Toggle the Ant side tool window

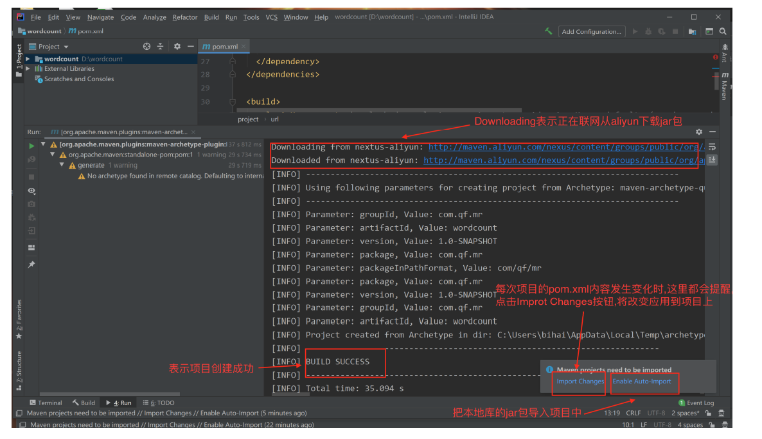point(725,53)
